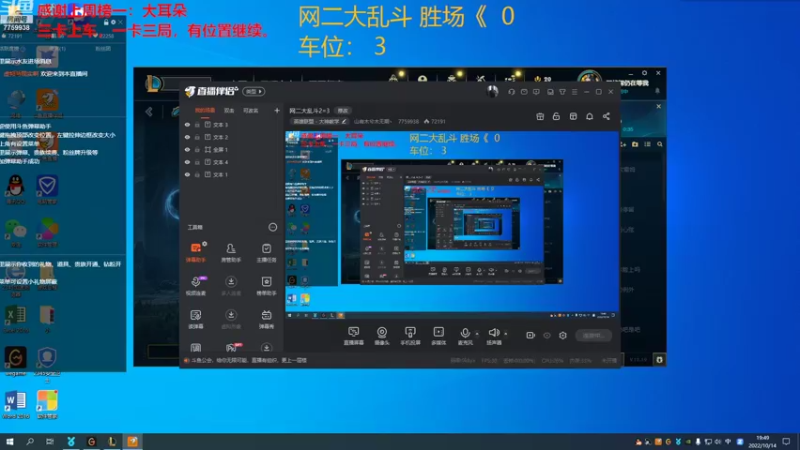Hide the 文本 2 layer
The width and height of the screenshot is (800, 450).
point(187,137)
